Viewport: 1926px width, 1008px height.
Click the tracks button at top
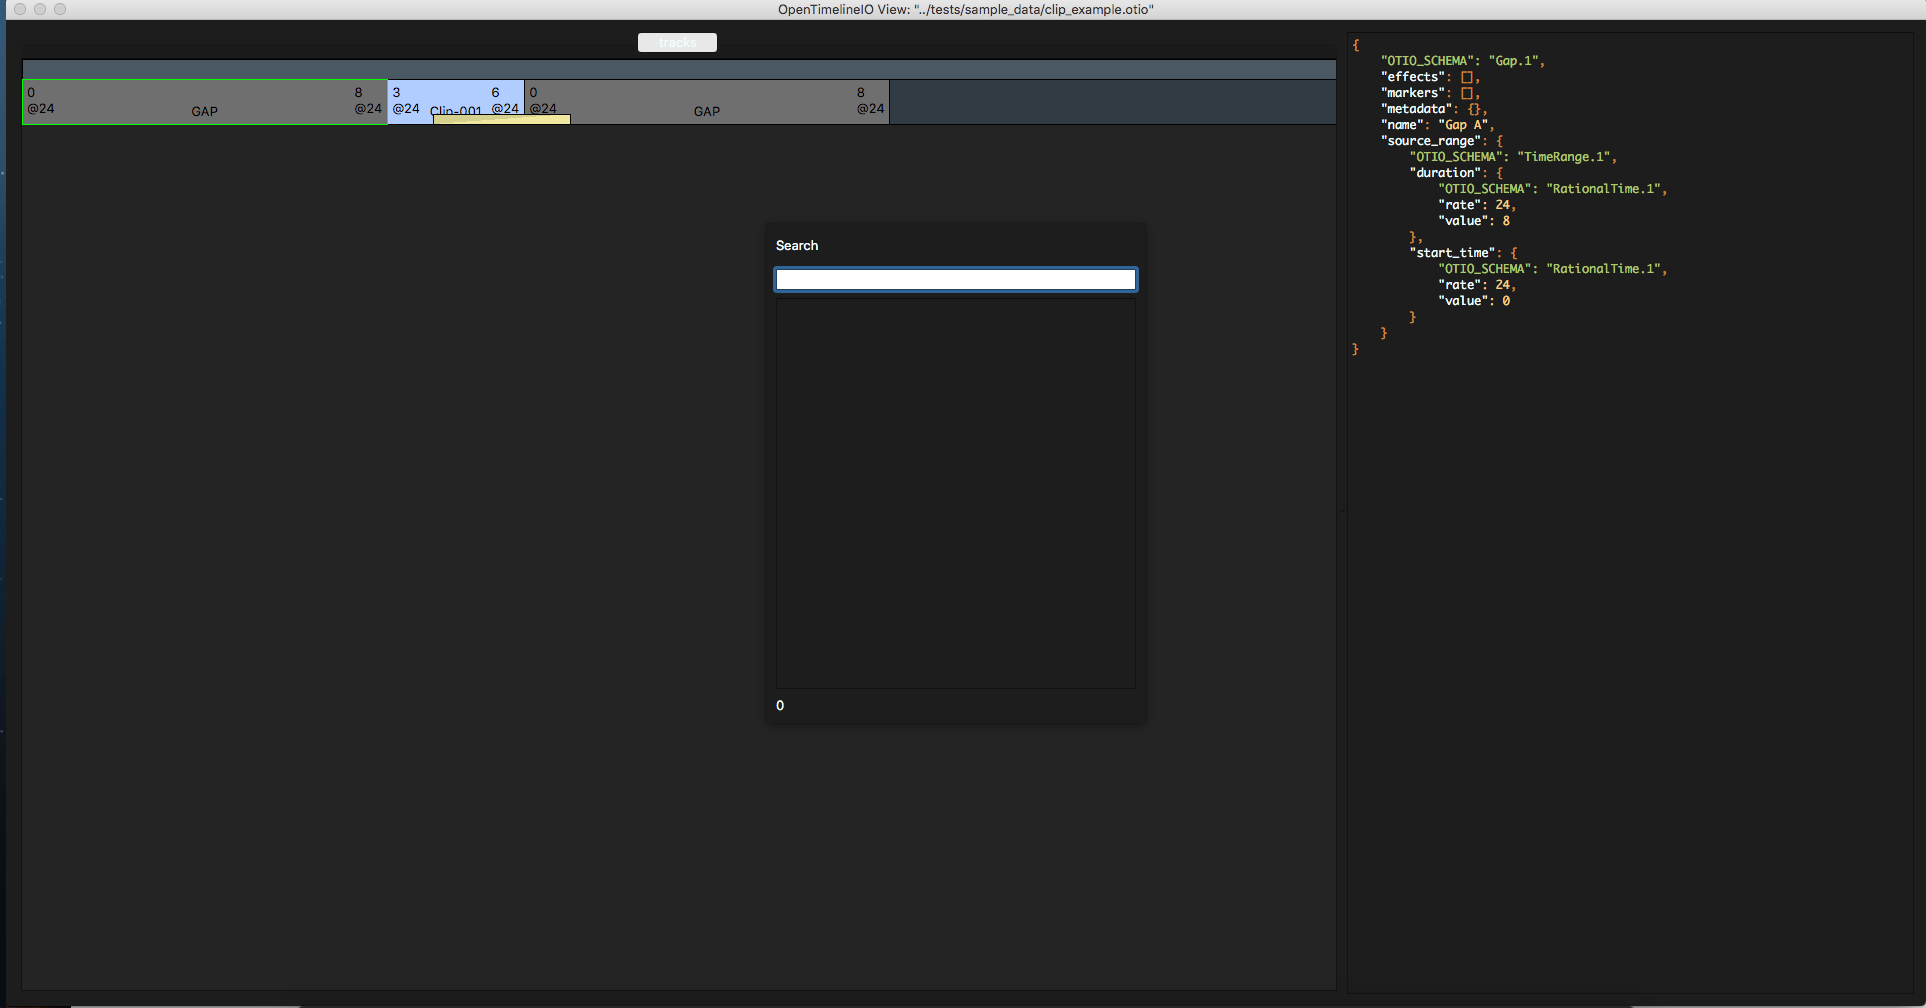(x=677, y=42)
